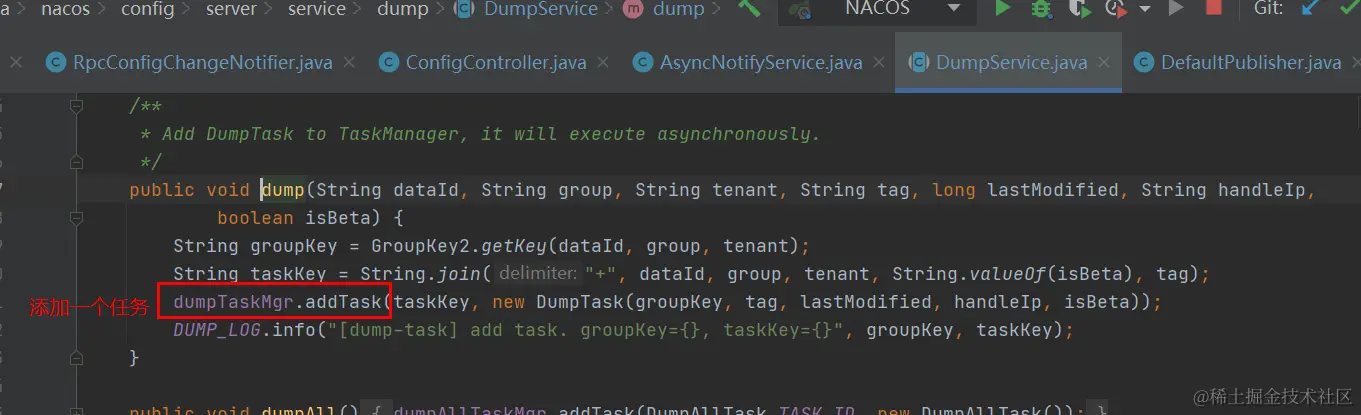Click the dumpAll method name
Image resolution: width=1361 pixels, height=415 pixels.
click(305, 409)
